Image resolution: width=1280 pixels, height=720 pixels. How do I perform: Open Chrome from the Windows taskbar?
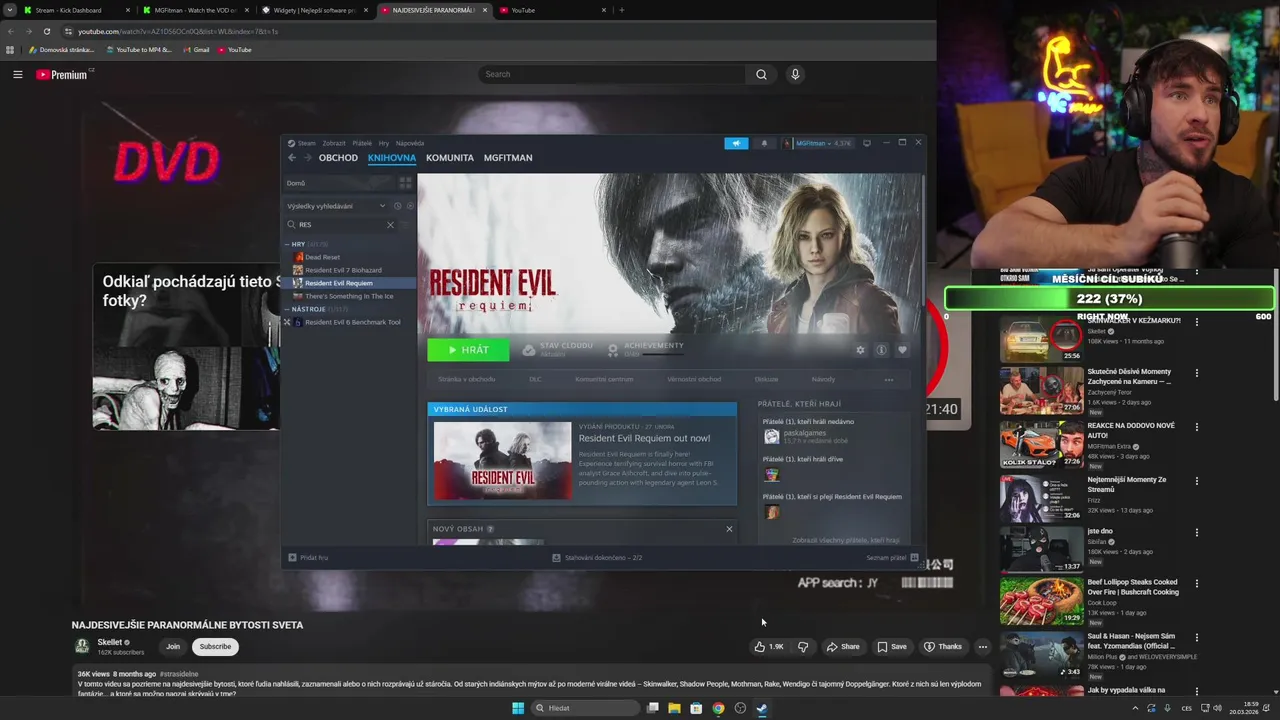point(718,708)
